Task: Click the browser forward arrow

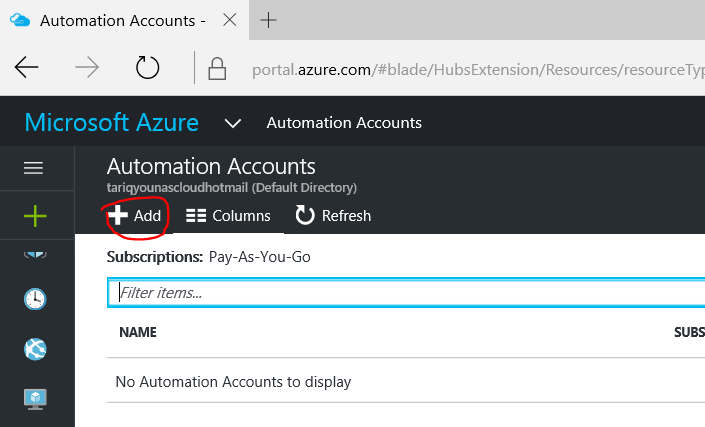Action: (x=87, y=68)
